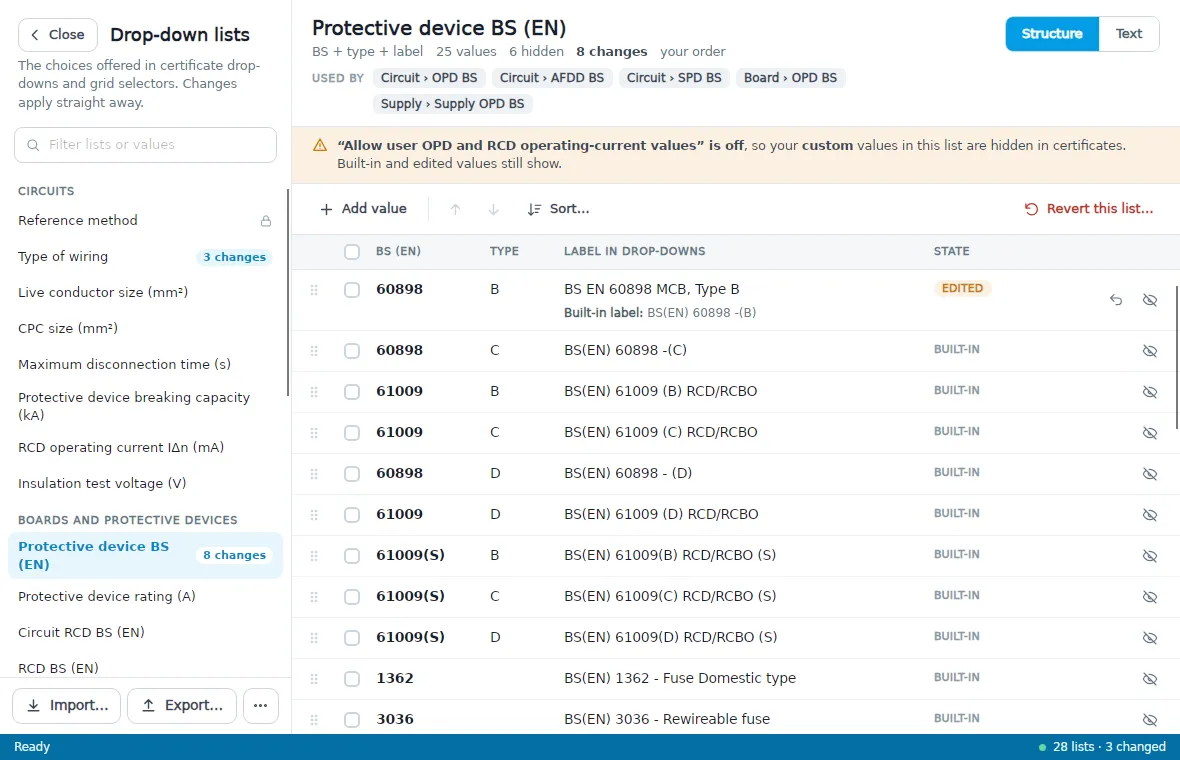Screen dimensions: 1180x760
Task: Tick checkbox for 60898 type D row
Action: pyautogui.click(x=351, y=474)
